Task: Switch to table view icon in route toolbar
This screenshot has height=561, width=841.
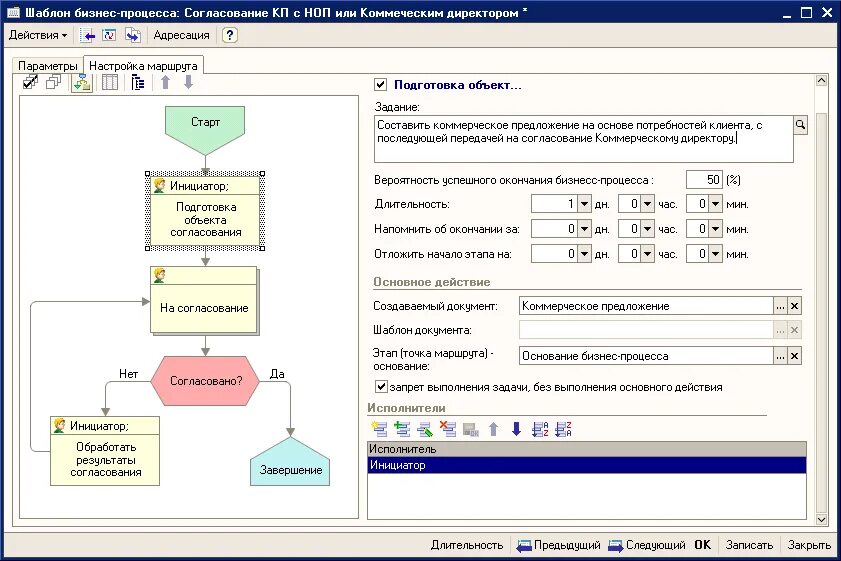Action: (x=110, y=82)
